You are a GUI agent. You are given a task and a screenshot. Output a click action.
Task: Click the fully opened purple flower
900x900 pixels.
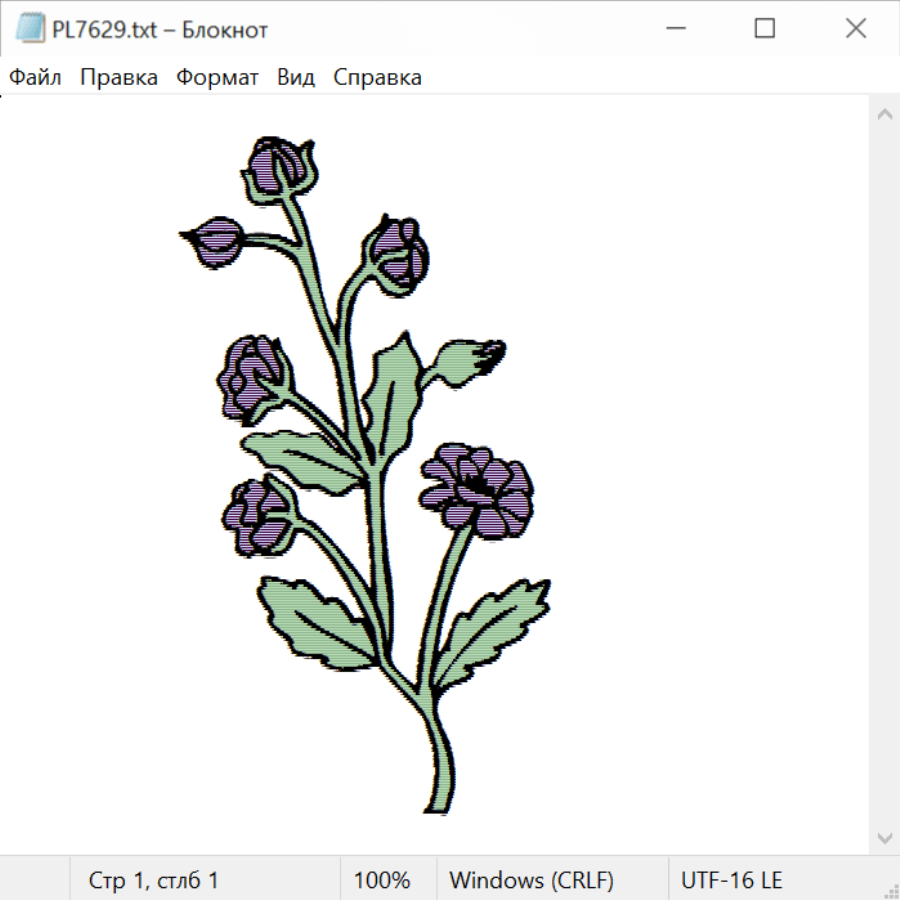pyautogui.click(x=477, y=488)
